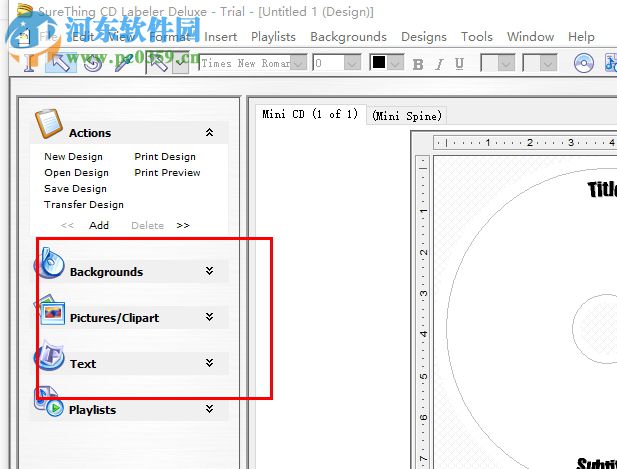The image size is (617, 469).
Task: Click the horizontal ruler above canvas
Action: [x=525, y=142]
